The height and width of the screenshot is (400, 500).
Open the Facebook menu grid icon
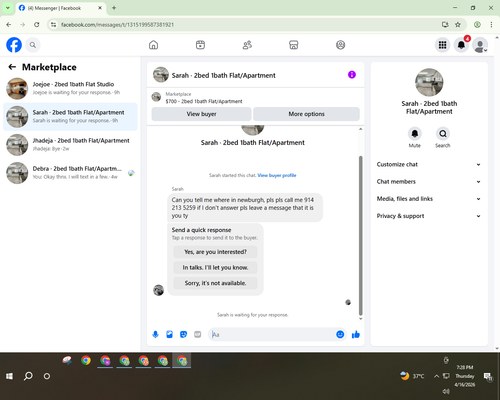coord(442,45)
